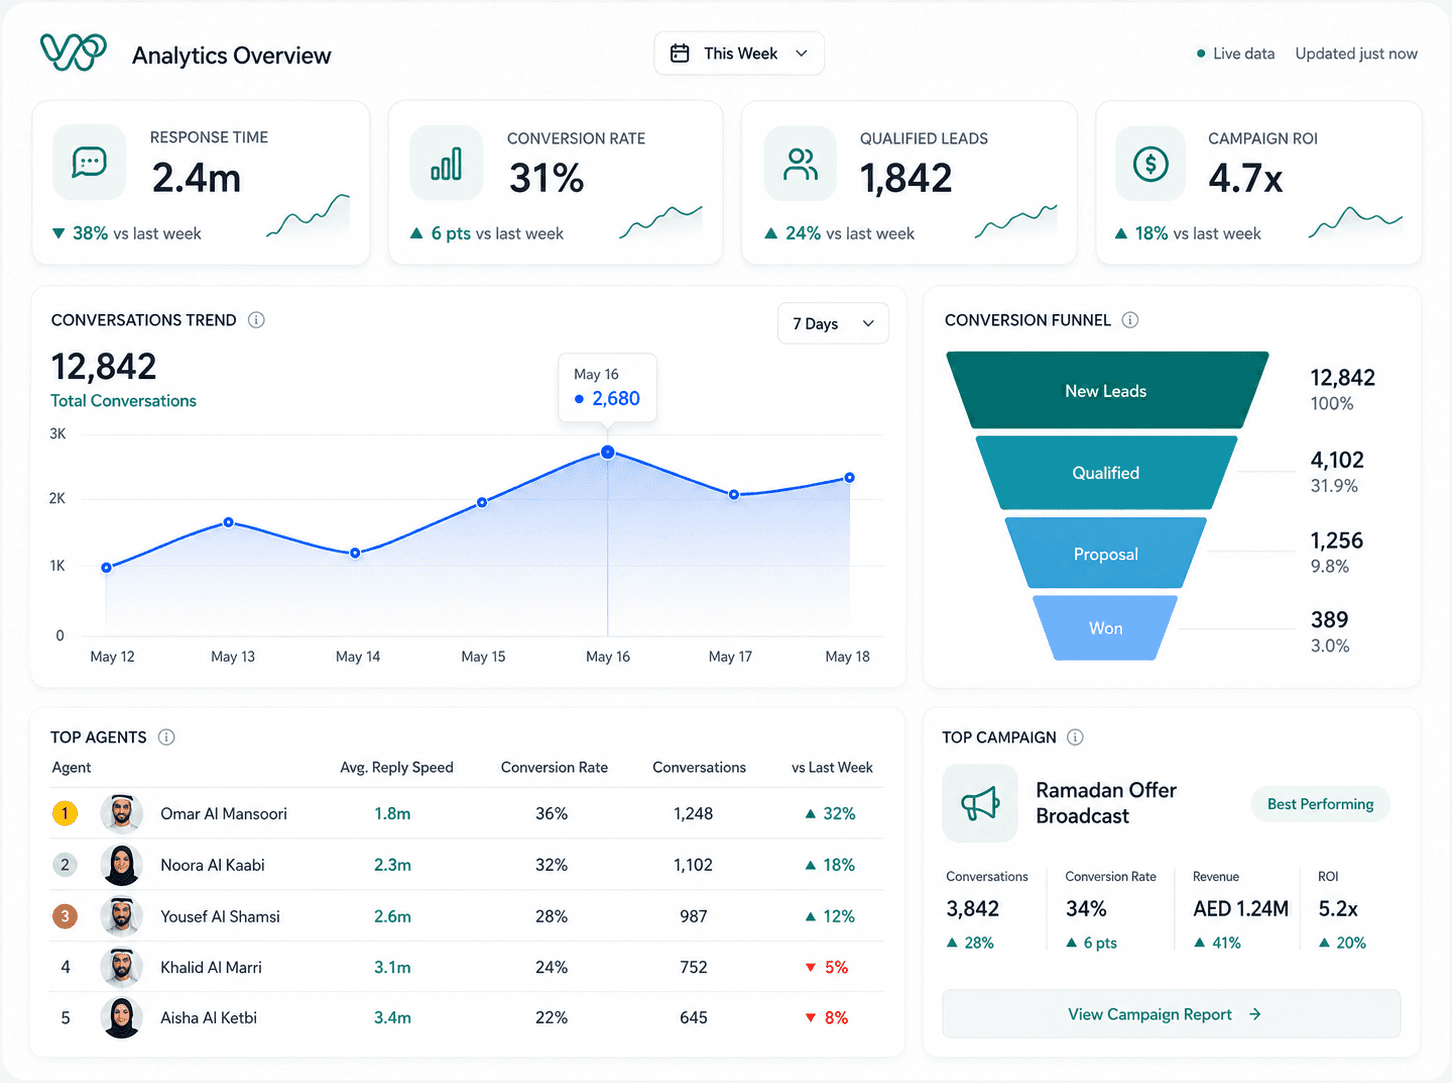
Task: Click the Won funnel stage
Action: click(1106, 628)
